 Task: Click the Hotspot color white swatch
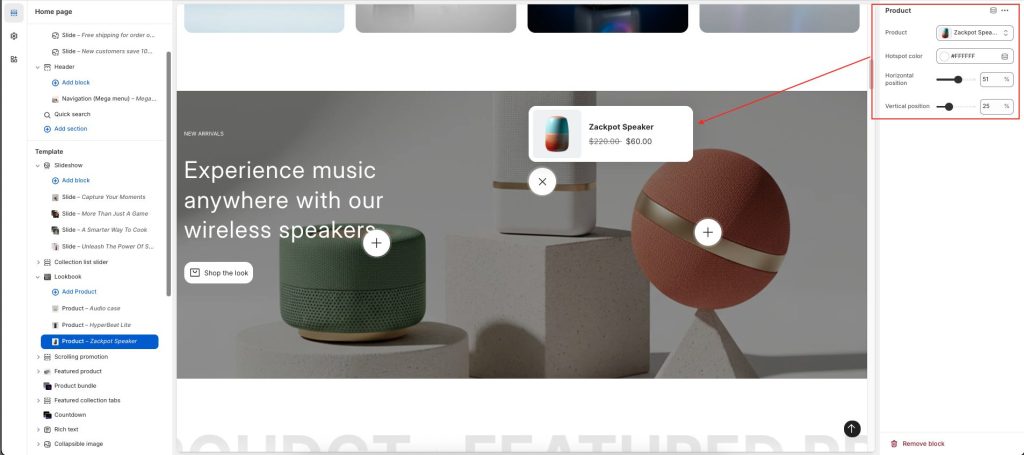(944, 56)
